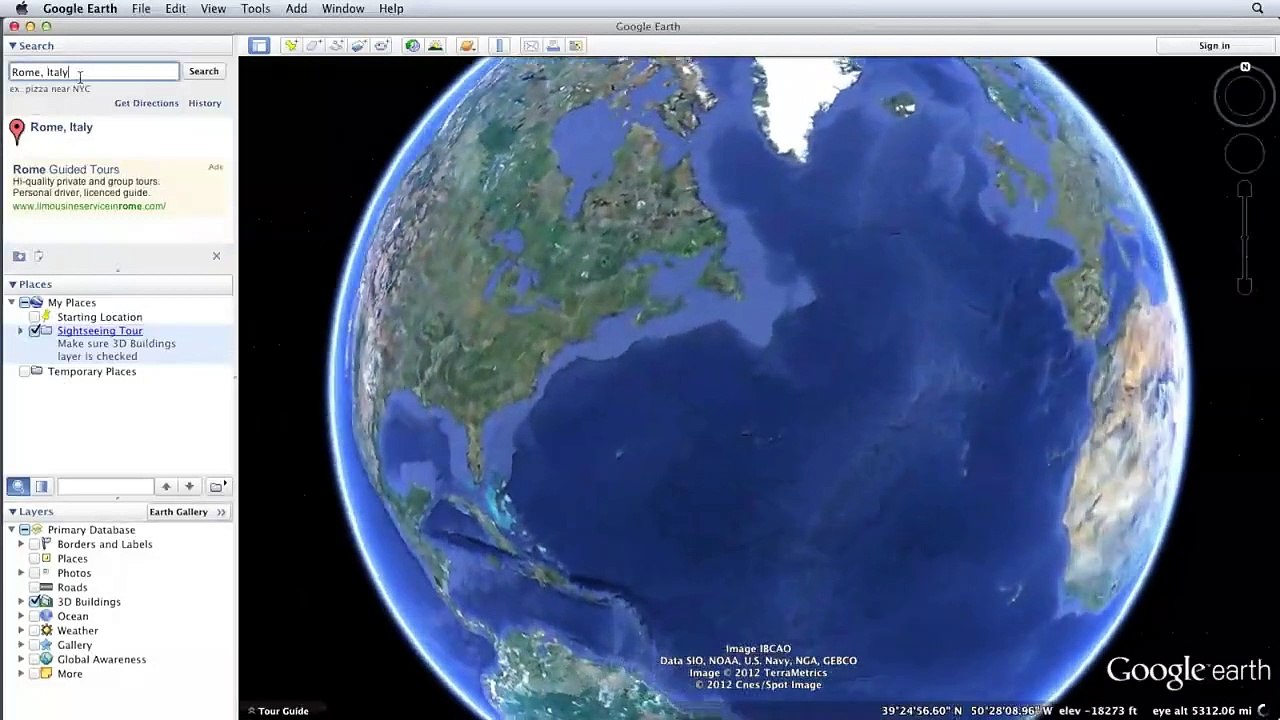Open the Earth Gallery
Screen dimensions: 1280x720
coord(187,512)
